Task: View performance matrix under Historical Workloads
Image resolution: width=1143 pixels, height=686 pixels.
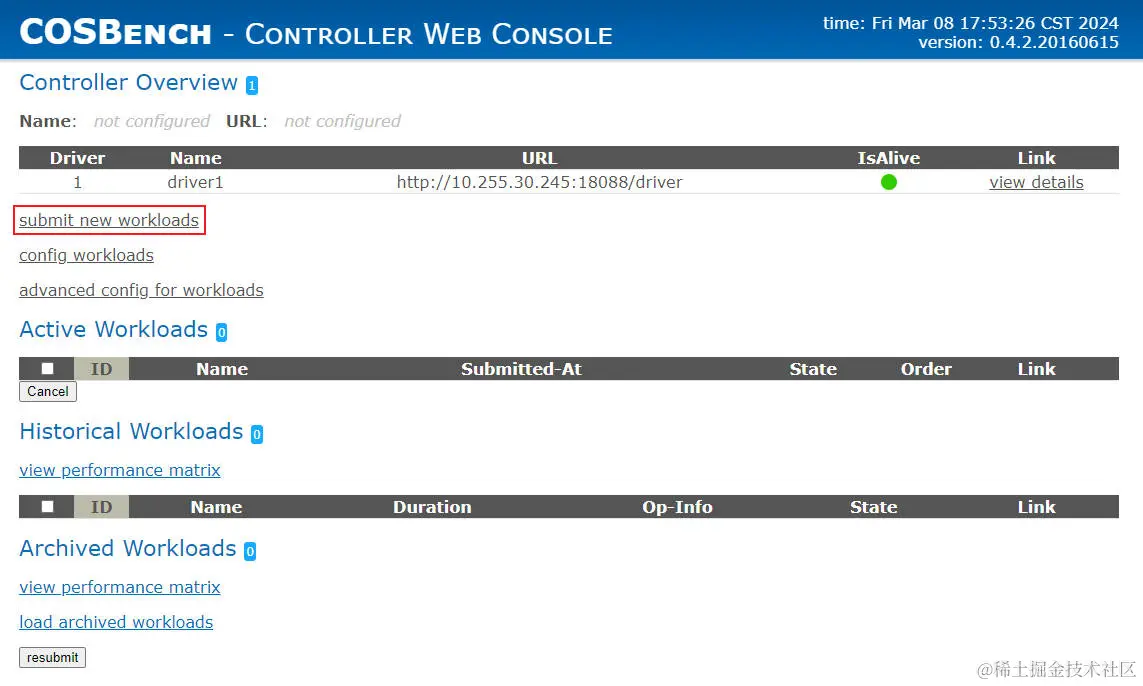Action: [x=120, y=470]
